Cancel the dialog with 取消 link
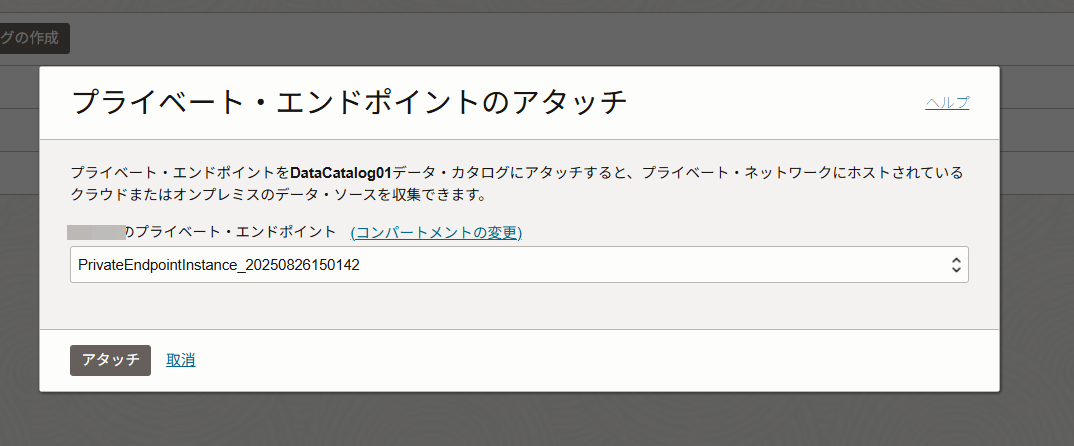Image resolution: width=1074 pixels, height=446 pixels. point(181,360)
